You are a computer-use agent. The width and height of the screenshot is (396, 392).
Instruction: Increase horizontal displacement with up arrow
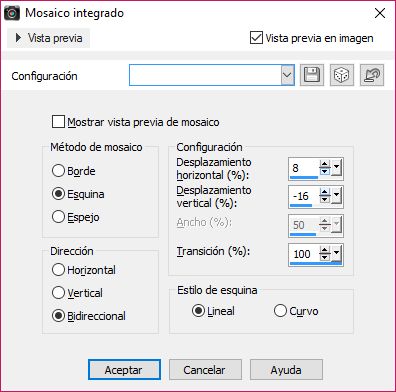(324, 164)
